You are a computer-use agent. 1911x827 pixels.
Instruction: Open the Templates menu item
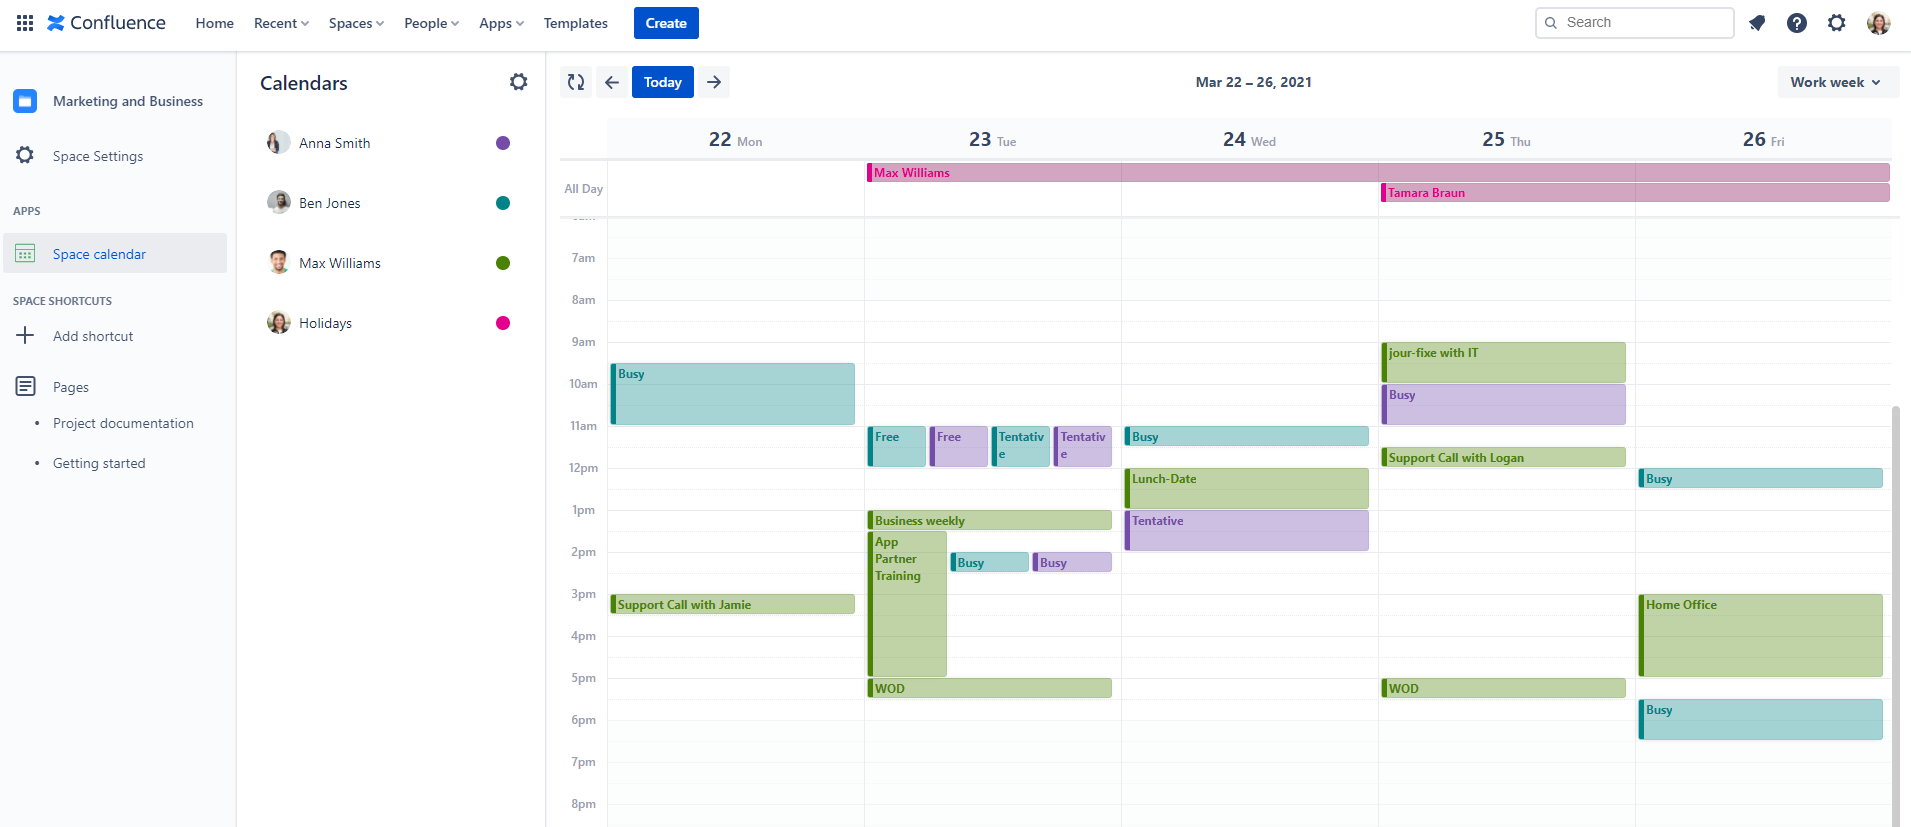pos(575,23)
